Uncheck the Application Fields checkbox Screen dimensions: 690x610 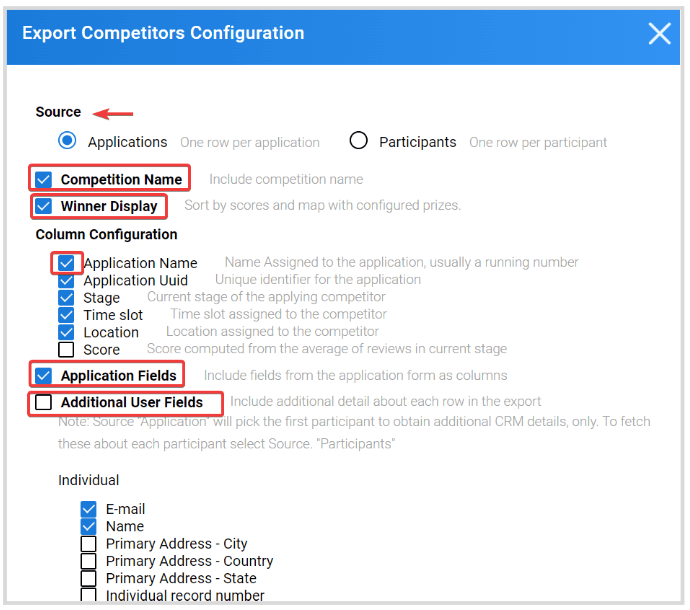coord(44,375)
